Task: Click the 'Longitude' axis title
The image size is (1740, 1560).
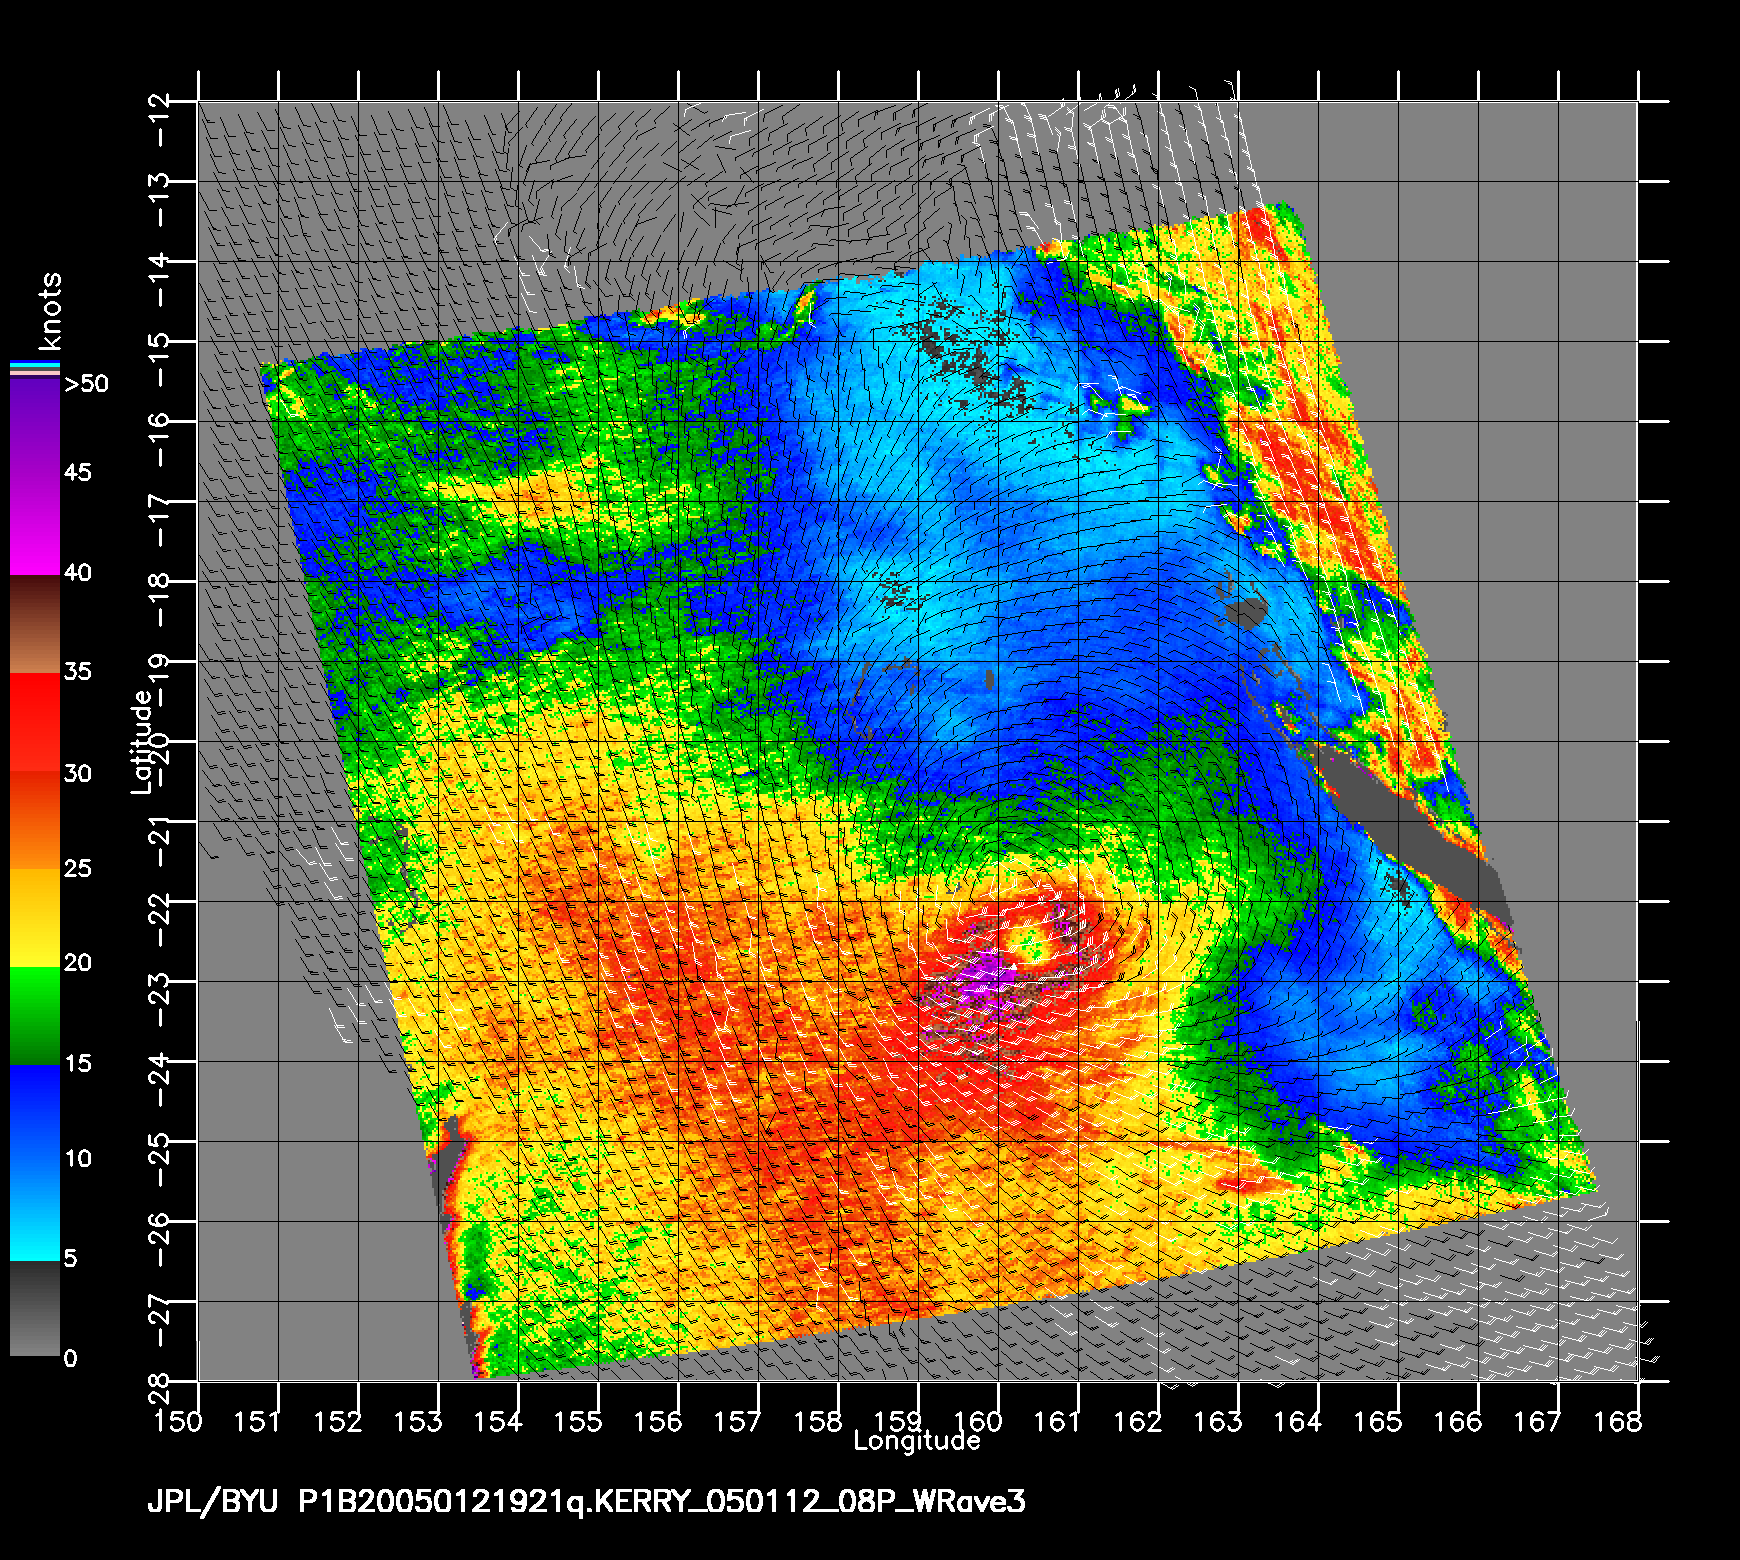Action: click(x=917, y=1441)
